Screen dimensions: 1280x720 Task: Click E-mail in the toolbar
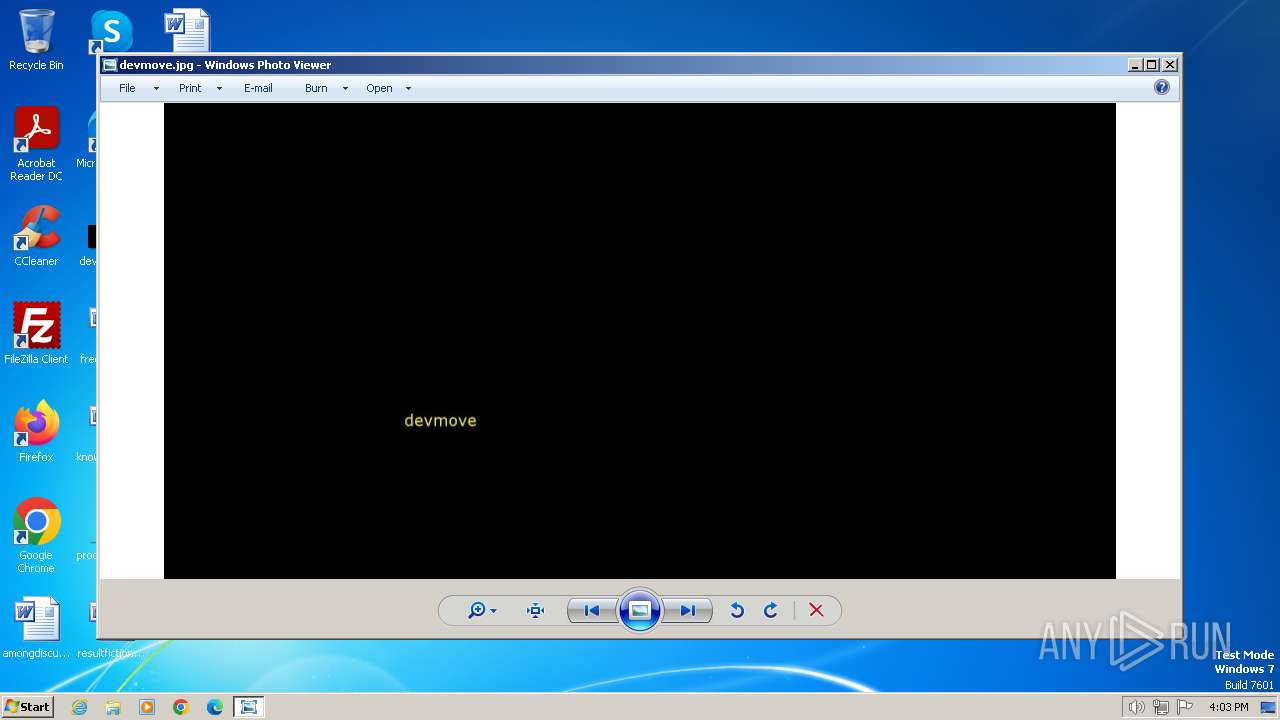pyautogui.click(x=258, y=88)
